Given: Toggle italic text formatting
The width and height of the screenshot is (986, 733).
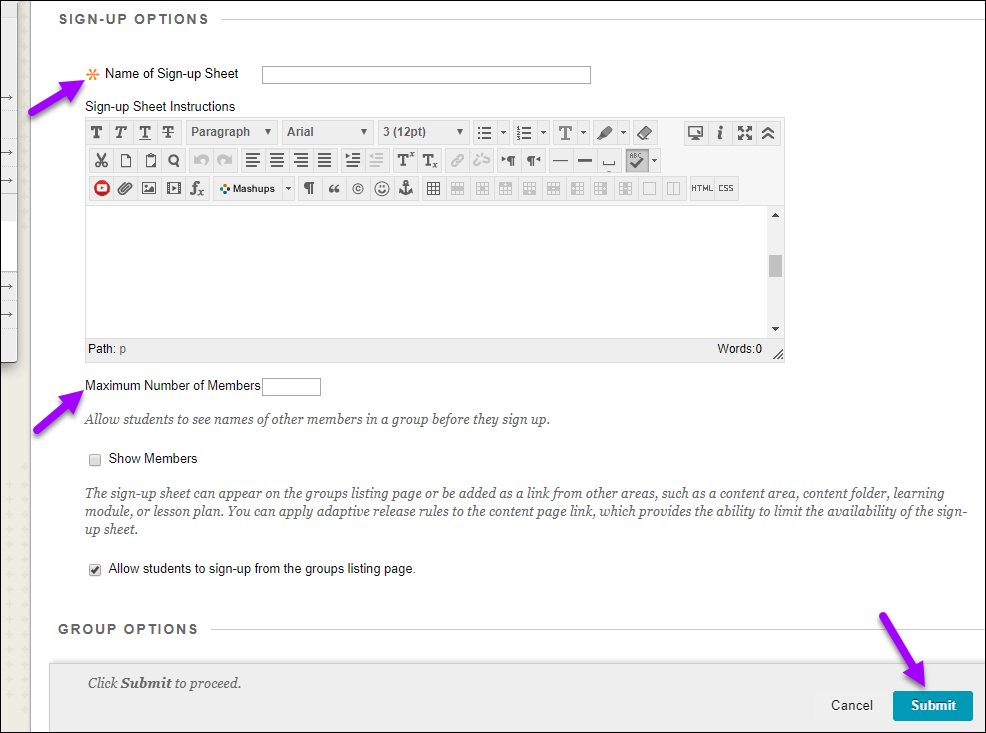Looking at the screenshot, I should coord(120,133).
